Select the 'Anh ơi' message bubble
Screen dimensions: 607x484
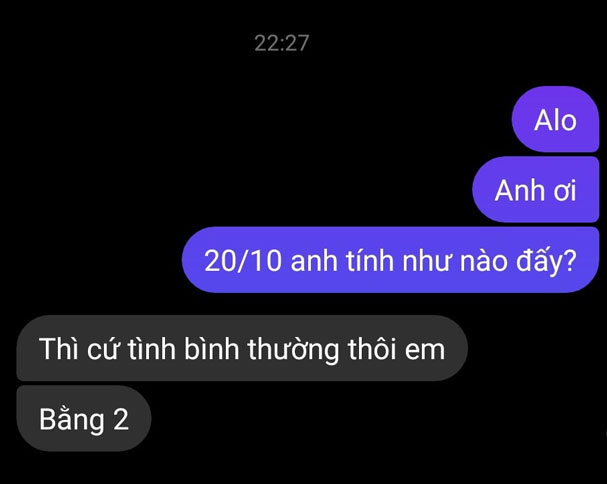pos(536,190)
